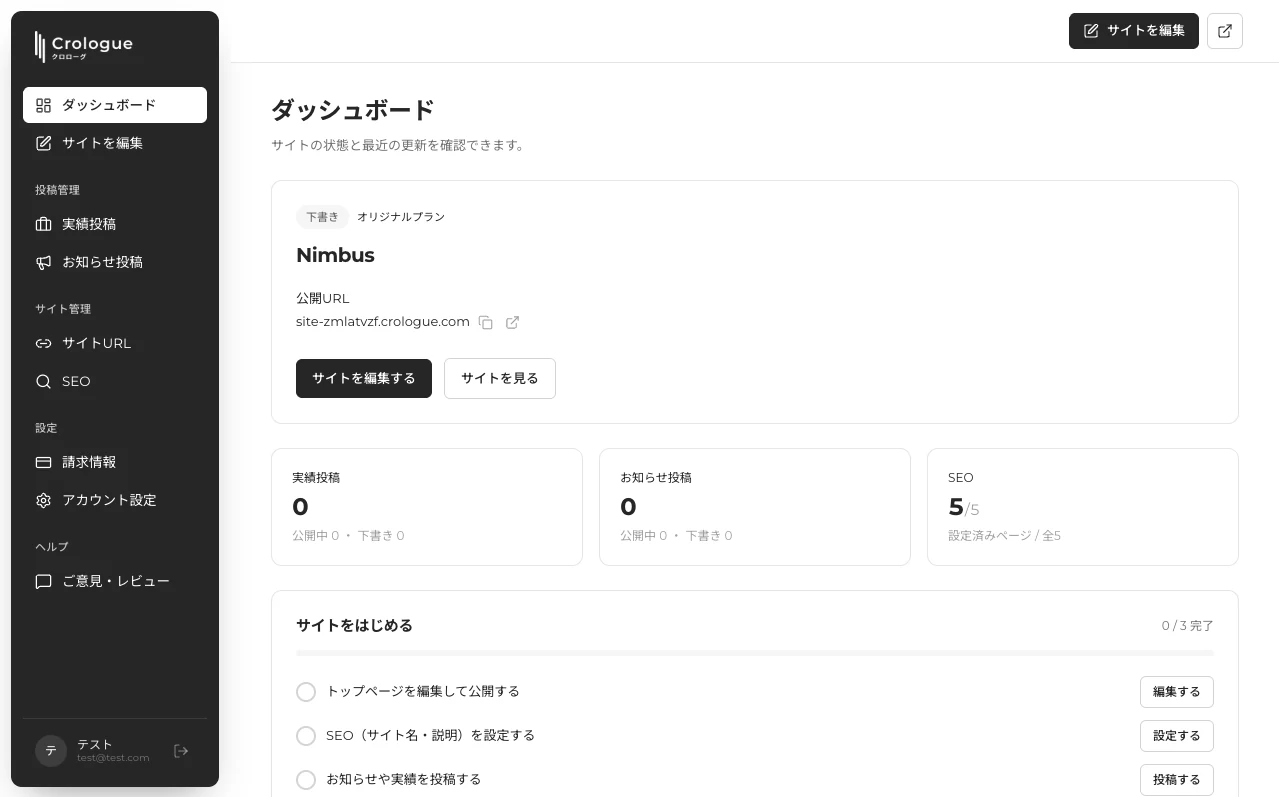Click the logout icon beside the user name
This screenshot has width=1279, height=797.
181,751
